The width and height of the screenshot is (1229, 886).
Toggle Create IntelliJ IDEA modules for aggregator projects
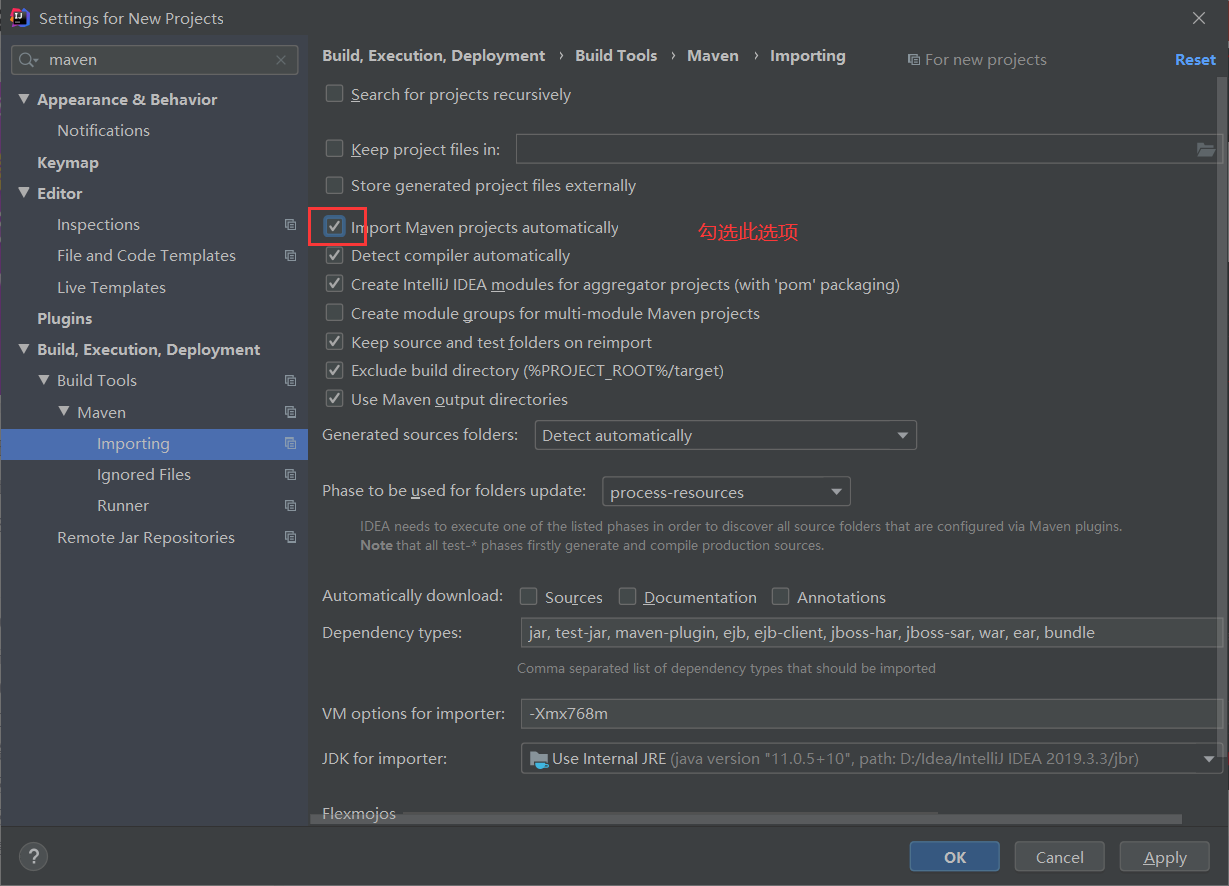(x=335, y=285)
